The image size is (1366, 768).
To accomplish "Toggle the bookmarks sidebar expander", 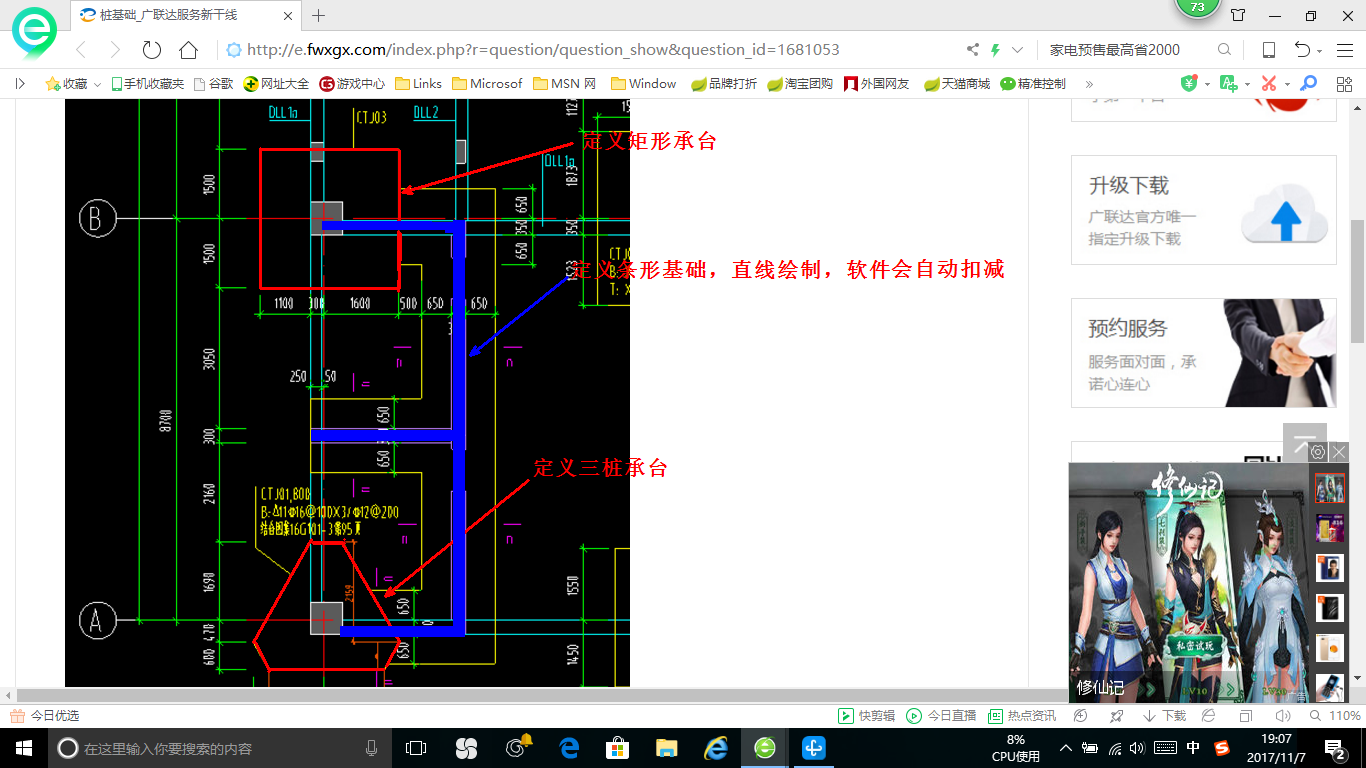I will [x=20, y=84].
